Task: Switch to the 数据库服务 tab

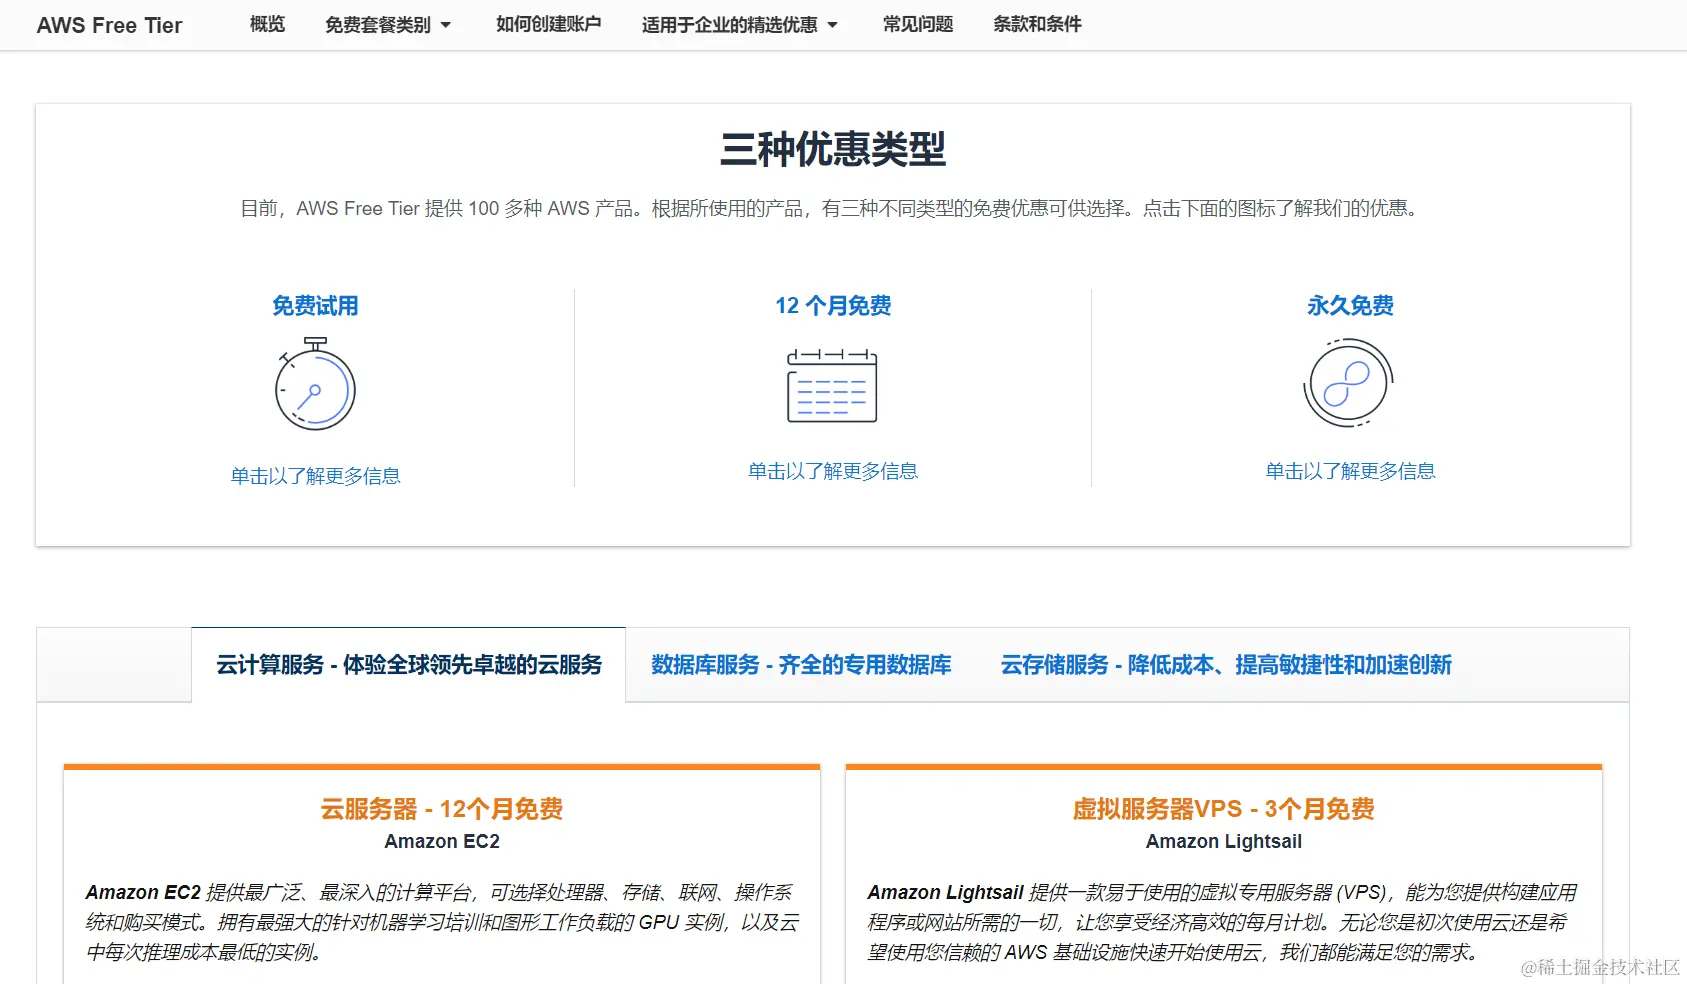Action: click(x=801, y=665)
